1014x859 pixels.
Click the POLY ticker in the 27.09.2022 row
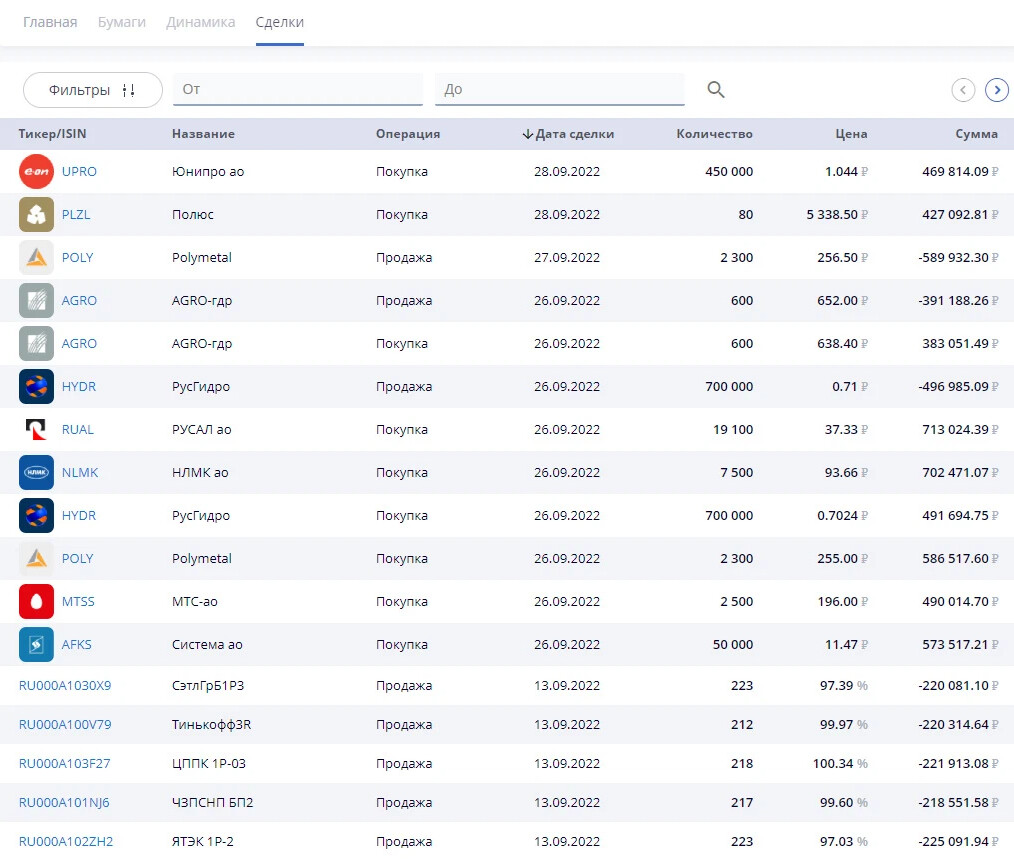(78, 257)
